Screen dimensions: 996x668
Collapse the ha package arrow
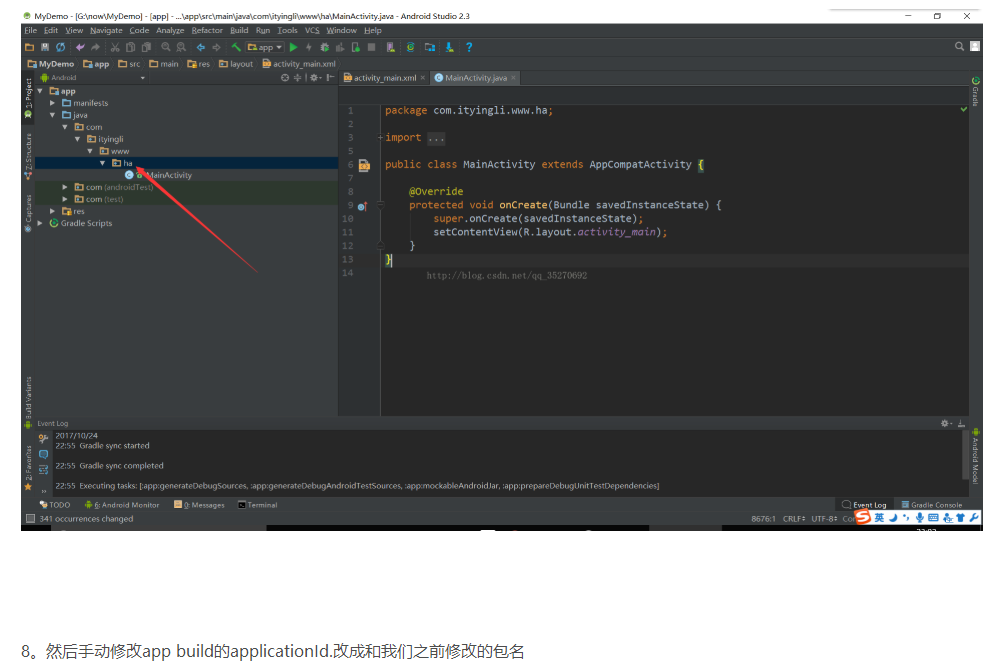coord(102,163)
